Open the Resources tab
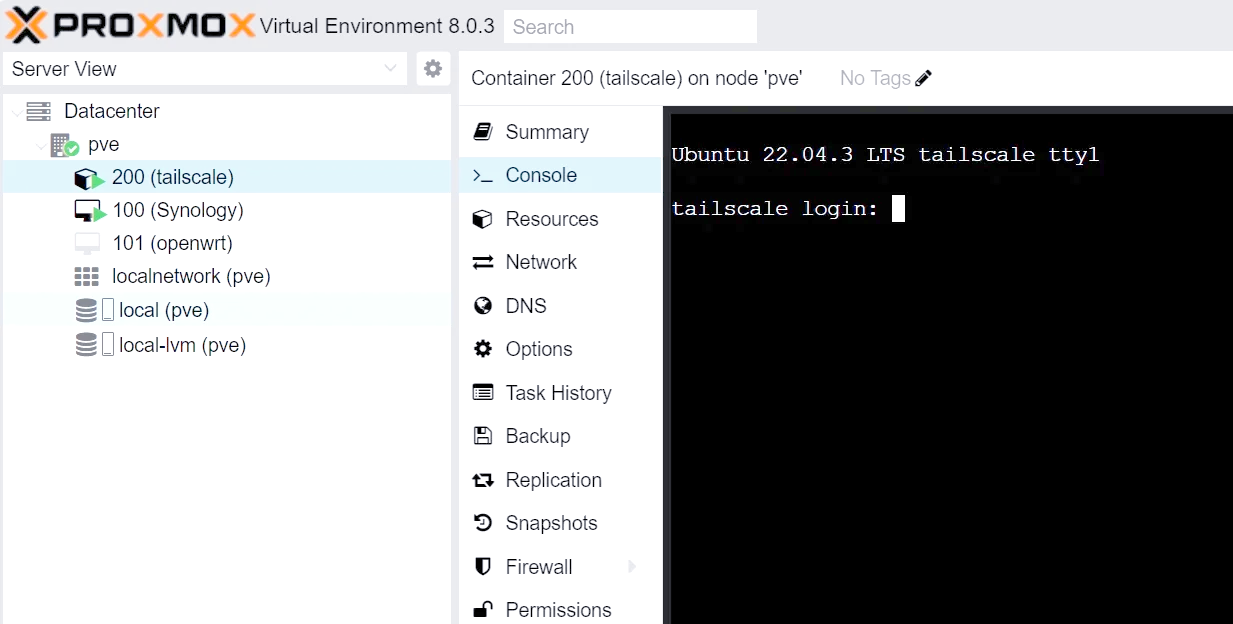1233x624 pixels. click(x=560, y=219)
